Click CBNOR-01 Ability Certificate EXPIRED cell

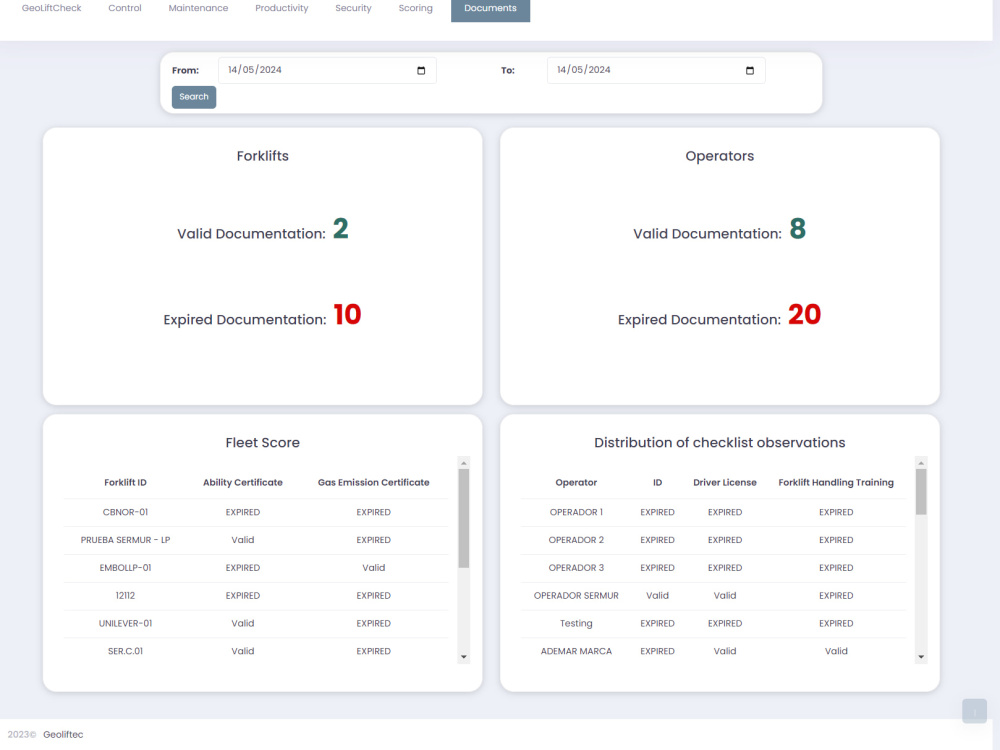point(243,512)
